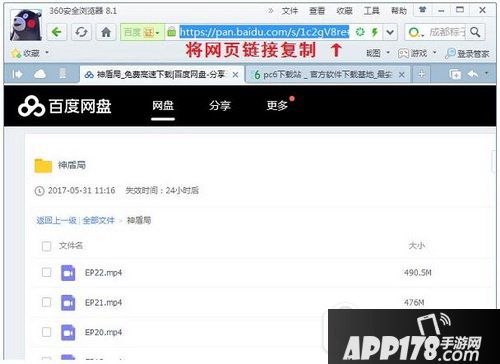Select the highlighted pan.baidu.com URL field
The width and height of the screenshot is (500, 364).
point(264,32)
